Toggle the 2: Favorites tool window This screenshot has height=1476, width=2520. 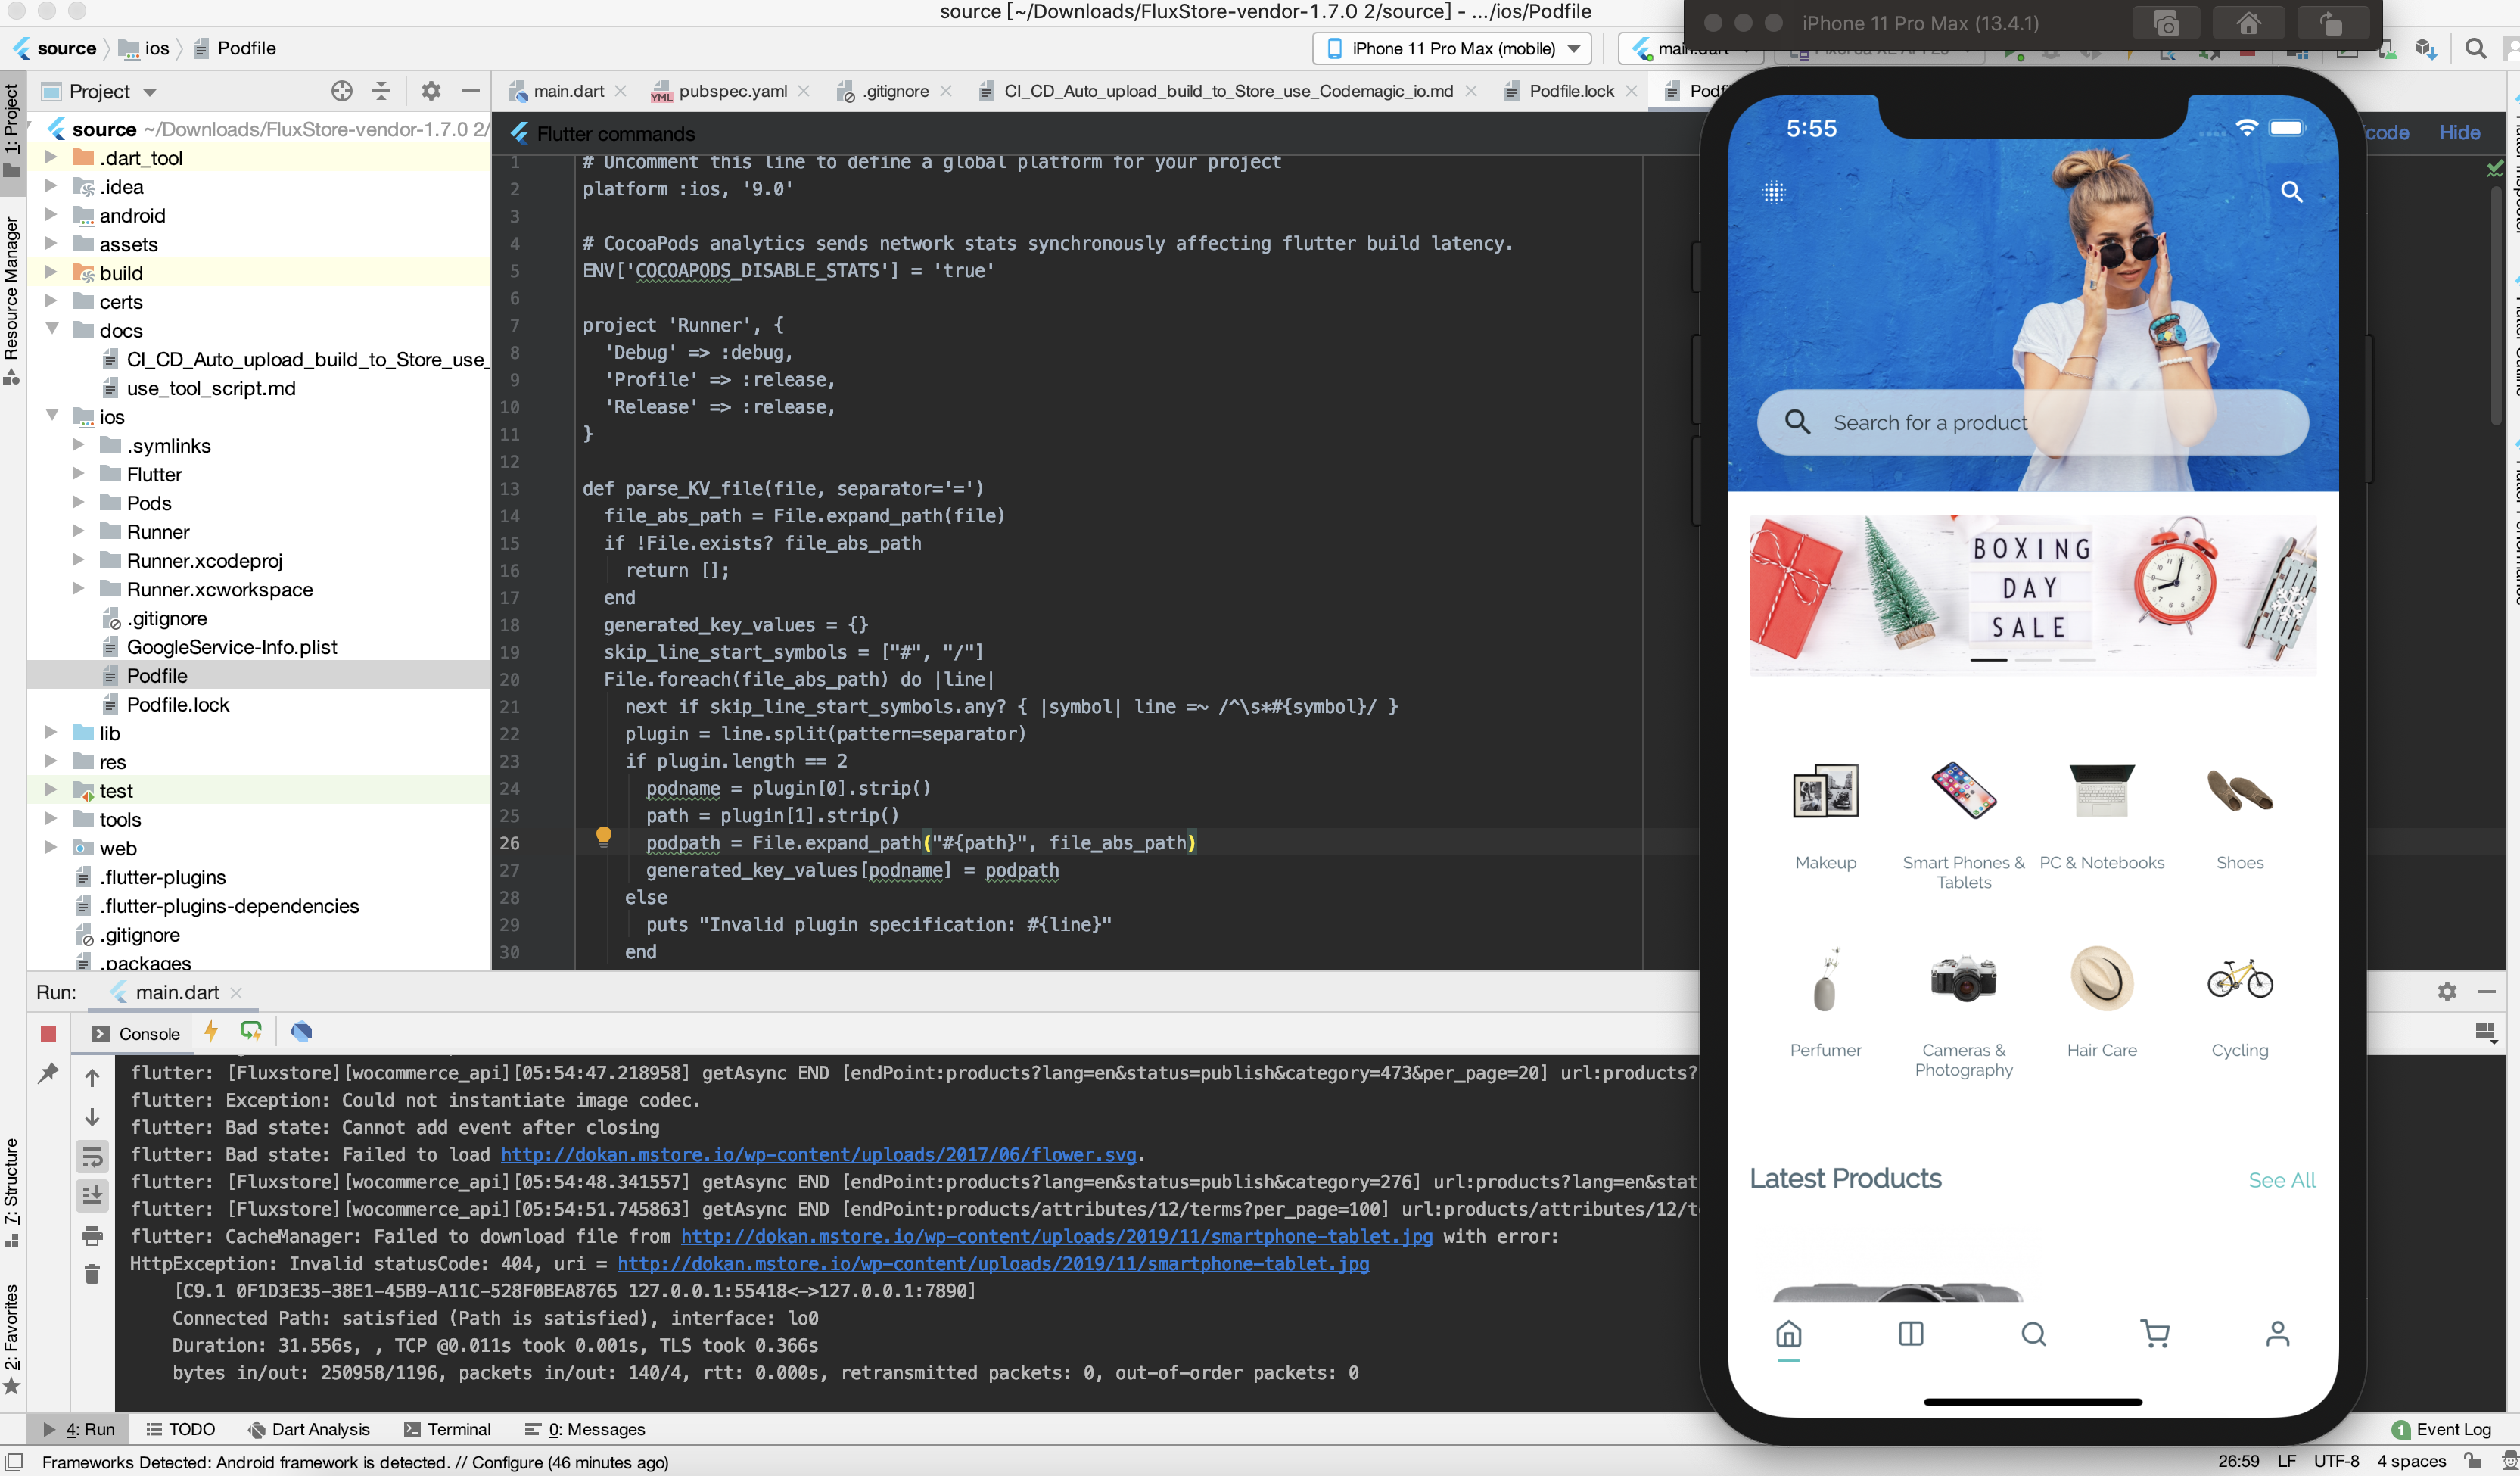point(12,1339)
